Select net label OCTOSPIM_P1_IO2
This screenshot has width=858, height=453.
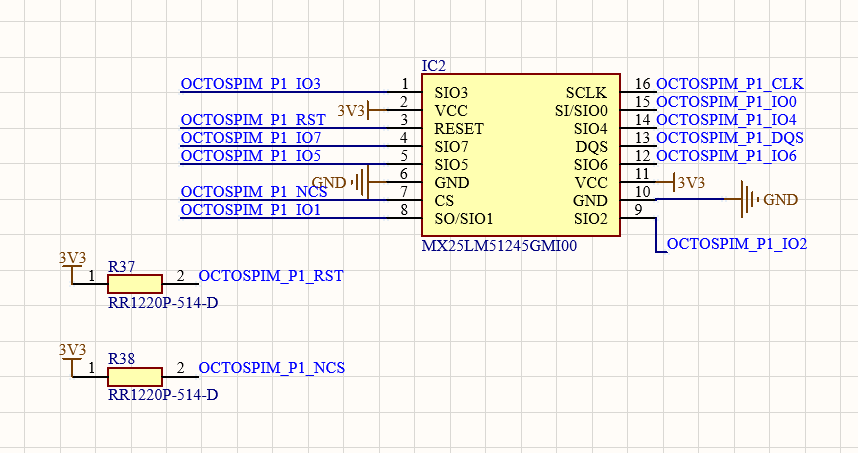tap(737, 244)
